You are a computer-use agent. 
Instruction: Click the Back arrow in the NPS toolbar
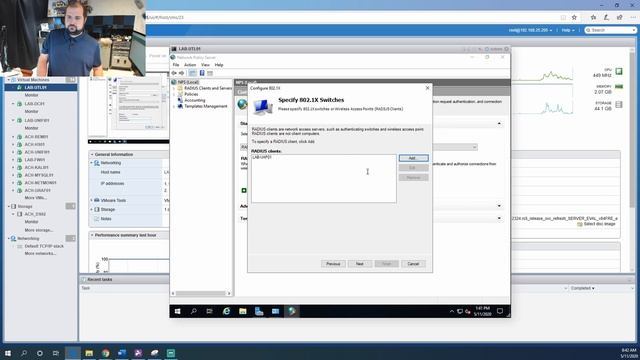click(174, 73)
